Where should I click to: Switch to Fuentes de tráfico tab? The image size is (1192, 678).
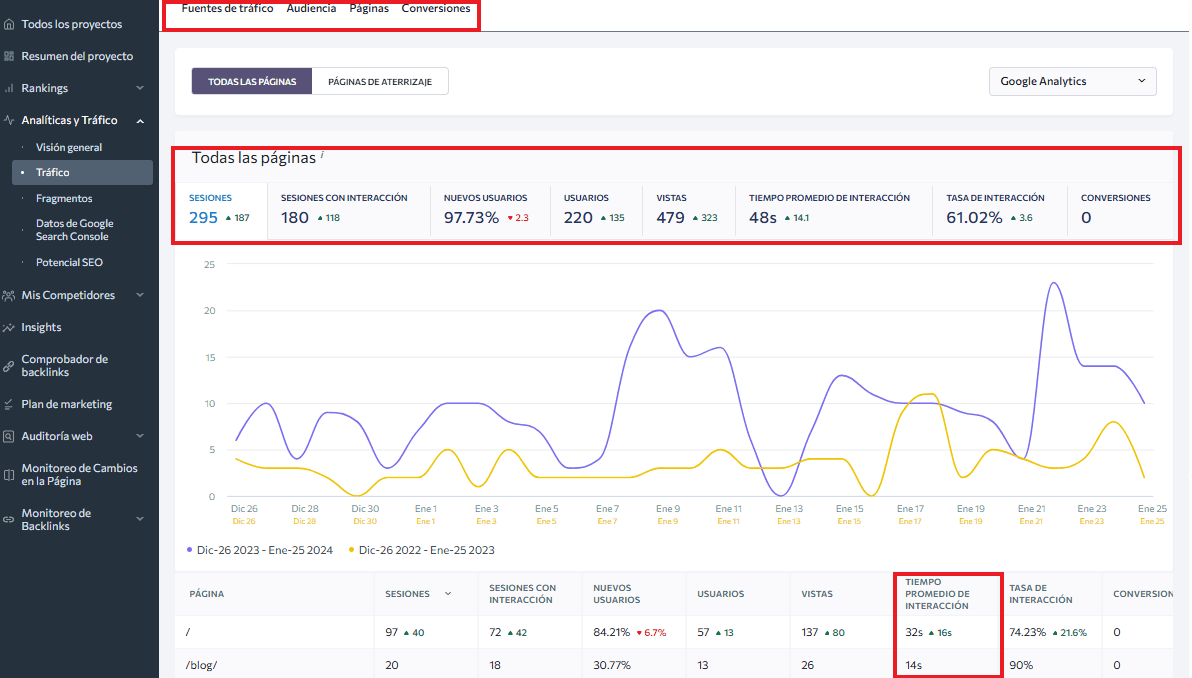[227, 8]
